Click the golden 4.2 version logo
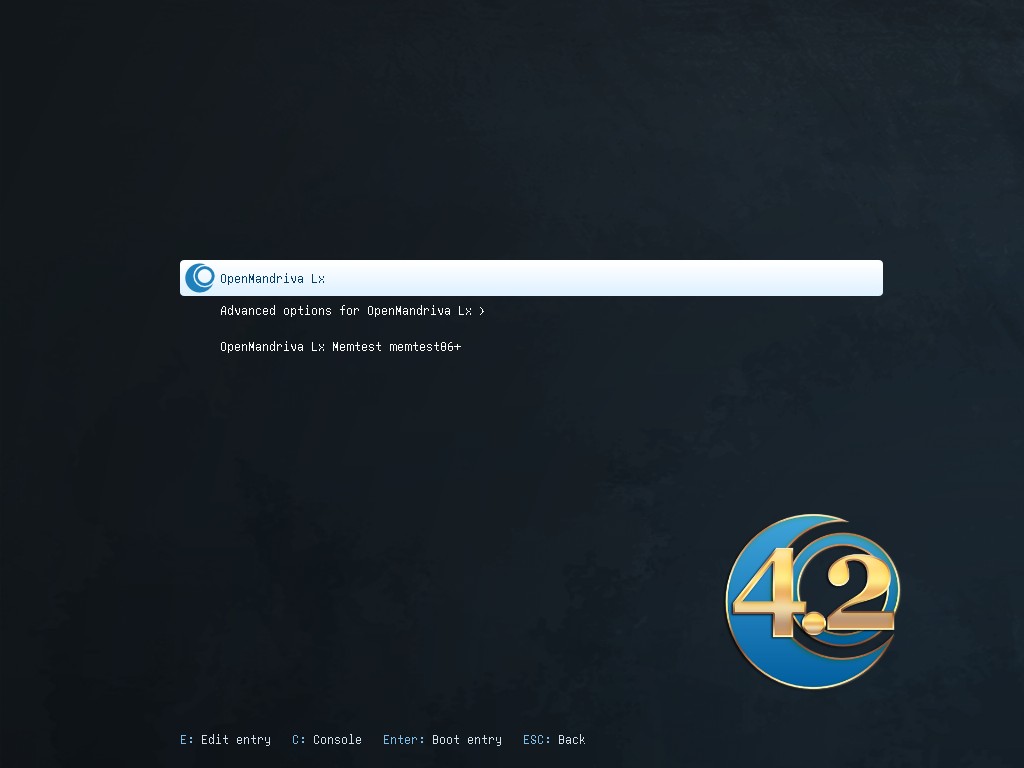The image size is (1024, 768). click(812, 601)
